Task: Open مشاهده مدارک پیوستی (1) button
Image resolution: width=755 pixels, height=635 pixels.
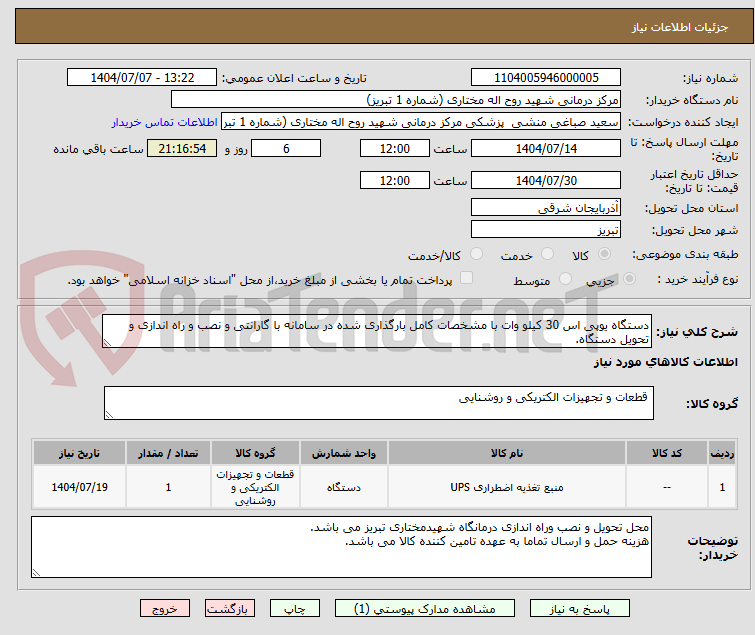Action: pyautogui.click(x=425, y=609)
